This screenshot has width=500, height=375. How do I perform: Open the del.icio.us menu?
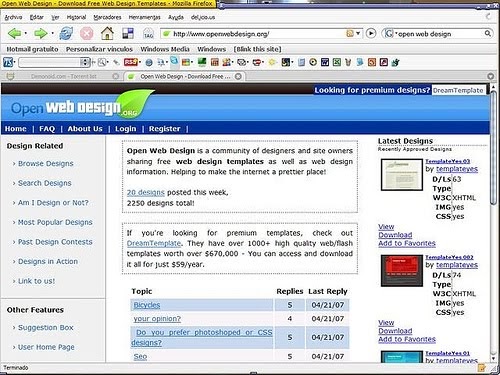pos(203,17)
